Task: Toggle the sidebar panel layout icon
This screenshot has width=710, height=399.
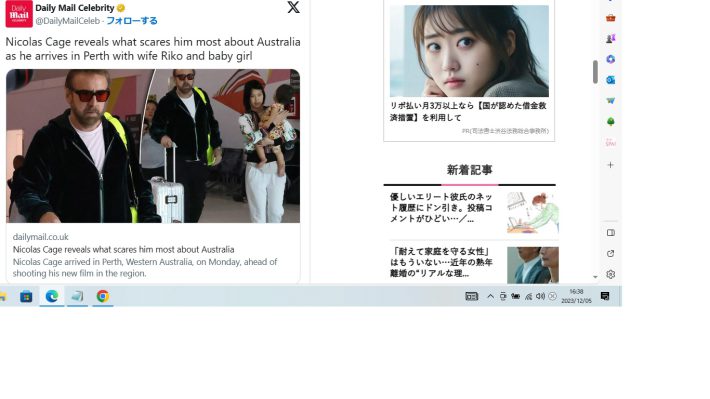Action: point(610,233)
